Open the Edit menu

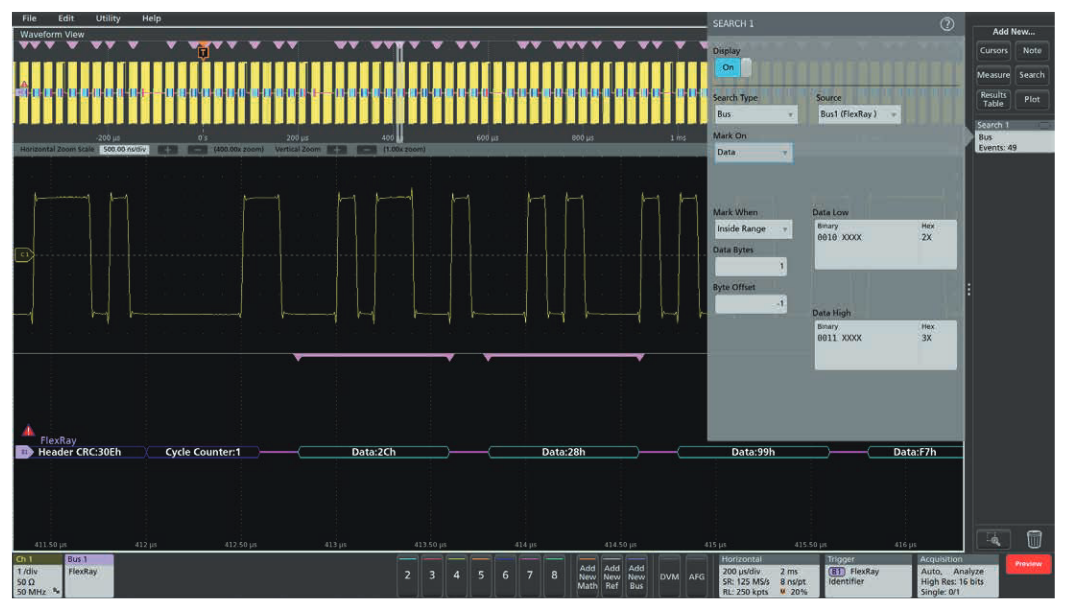coord(66,18)
